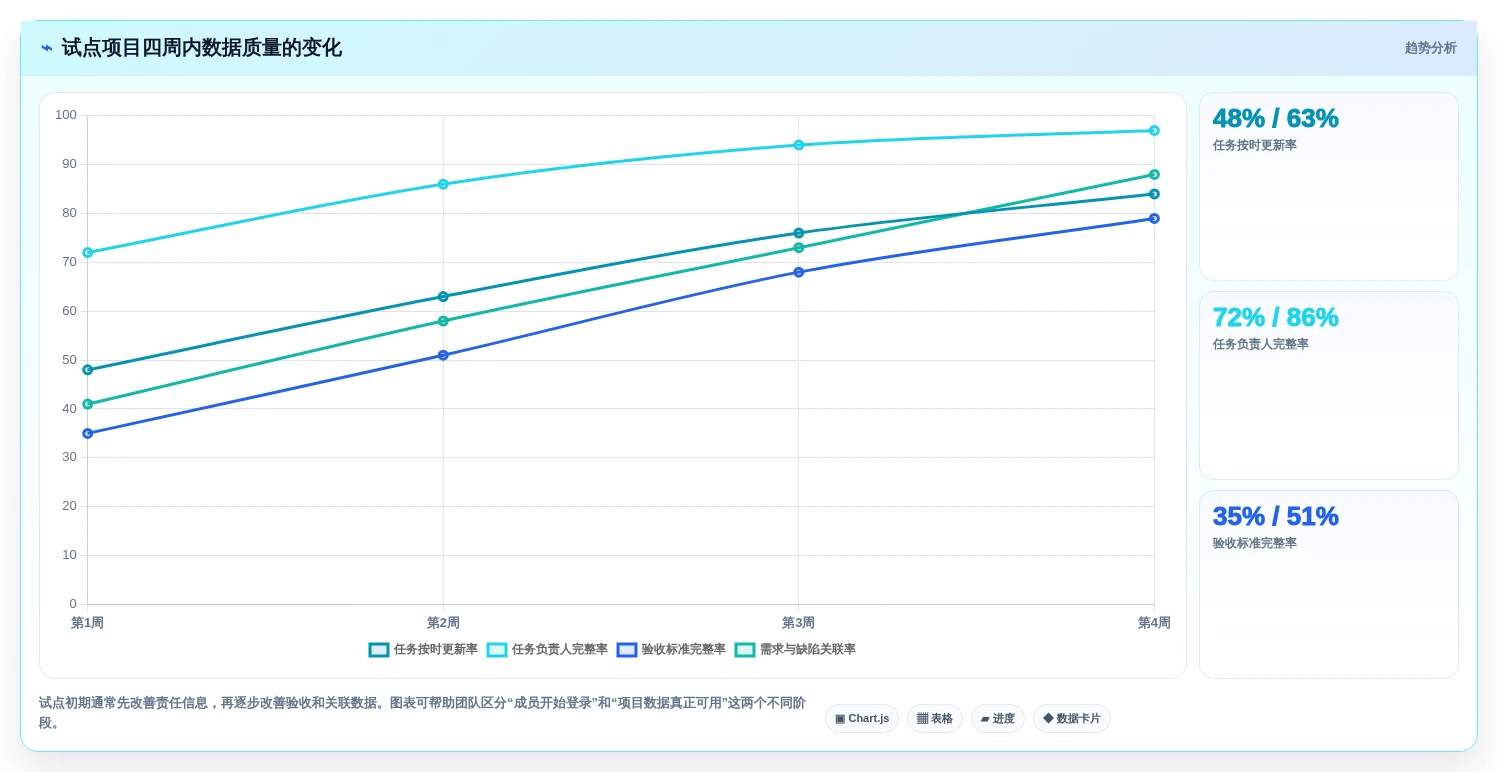Click the 第4周 x-axis label
The height and width of the screenshot is (772, 1498).
[x=1154, y=623]
